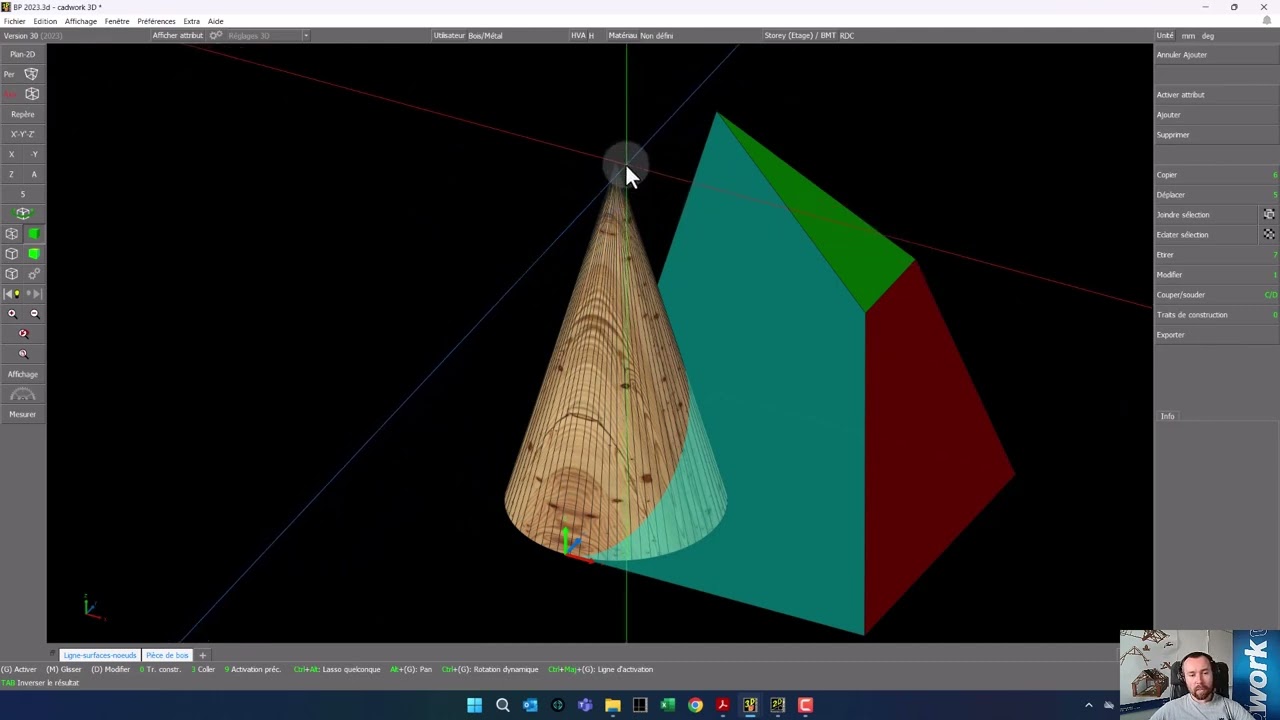Click the Storey (Etage) / BMT RDC field
This screenshot has height=720, width=1280.
(x=809, y=35)
